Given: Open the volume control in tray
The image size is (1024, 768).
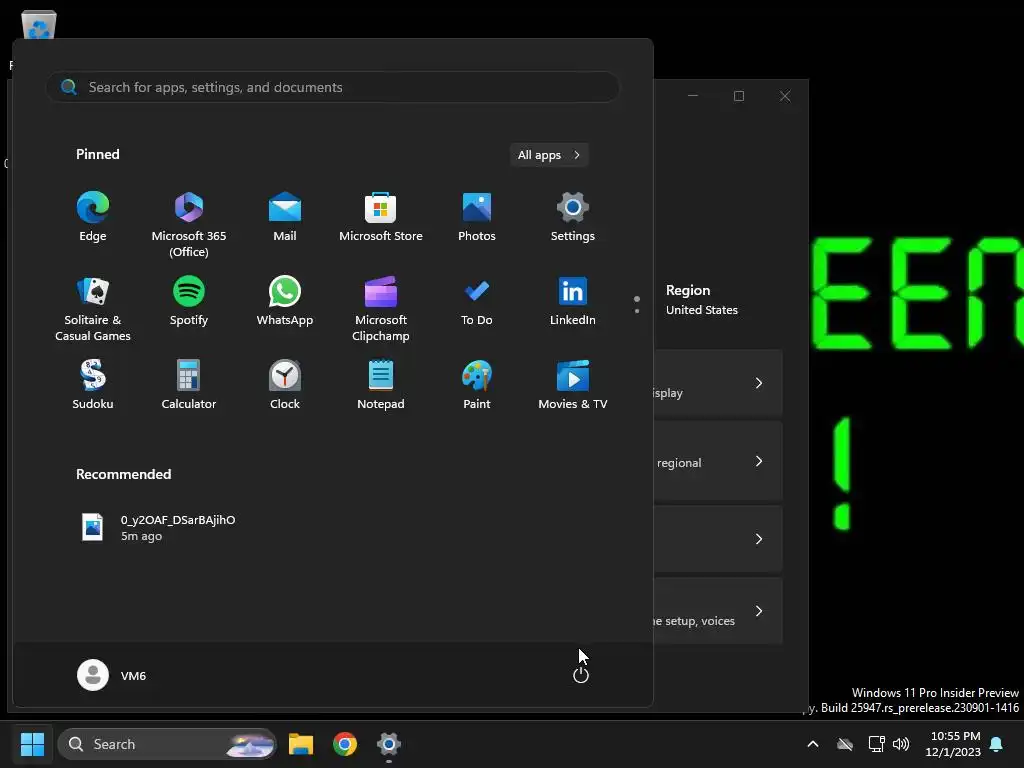Looking at the screenshot, I should tap(901, 744).
